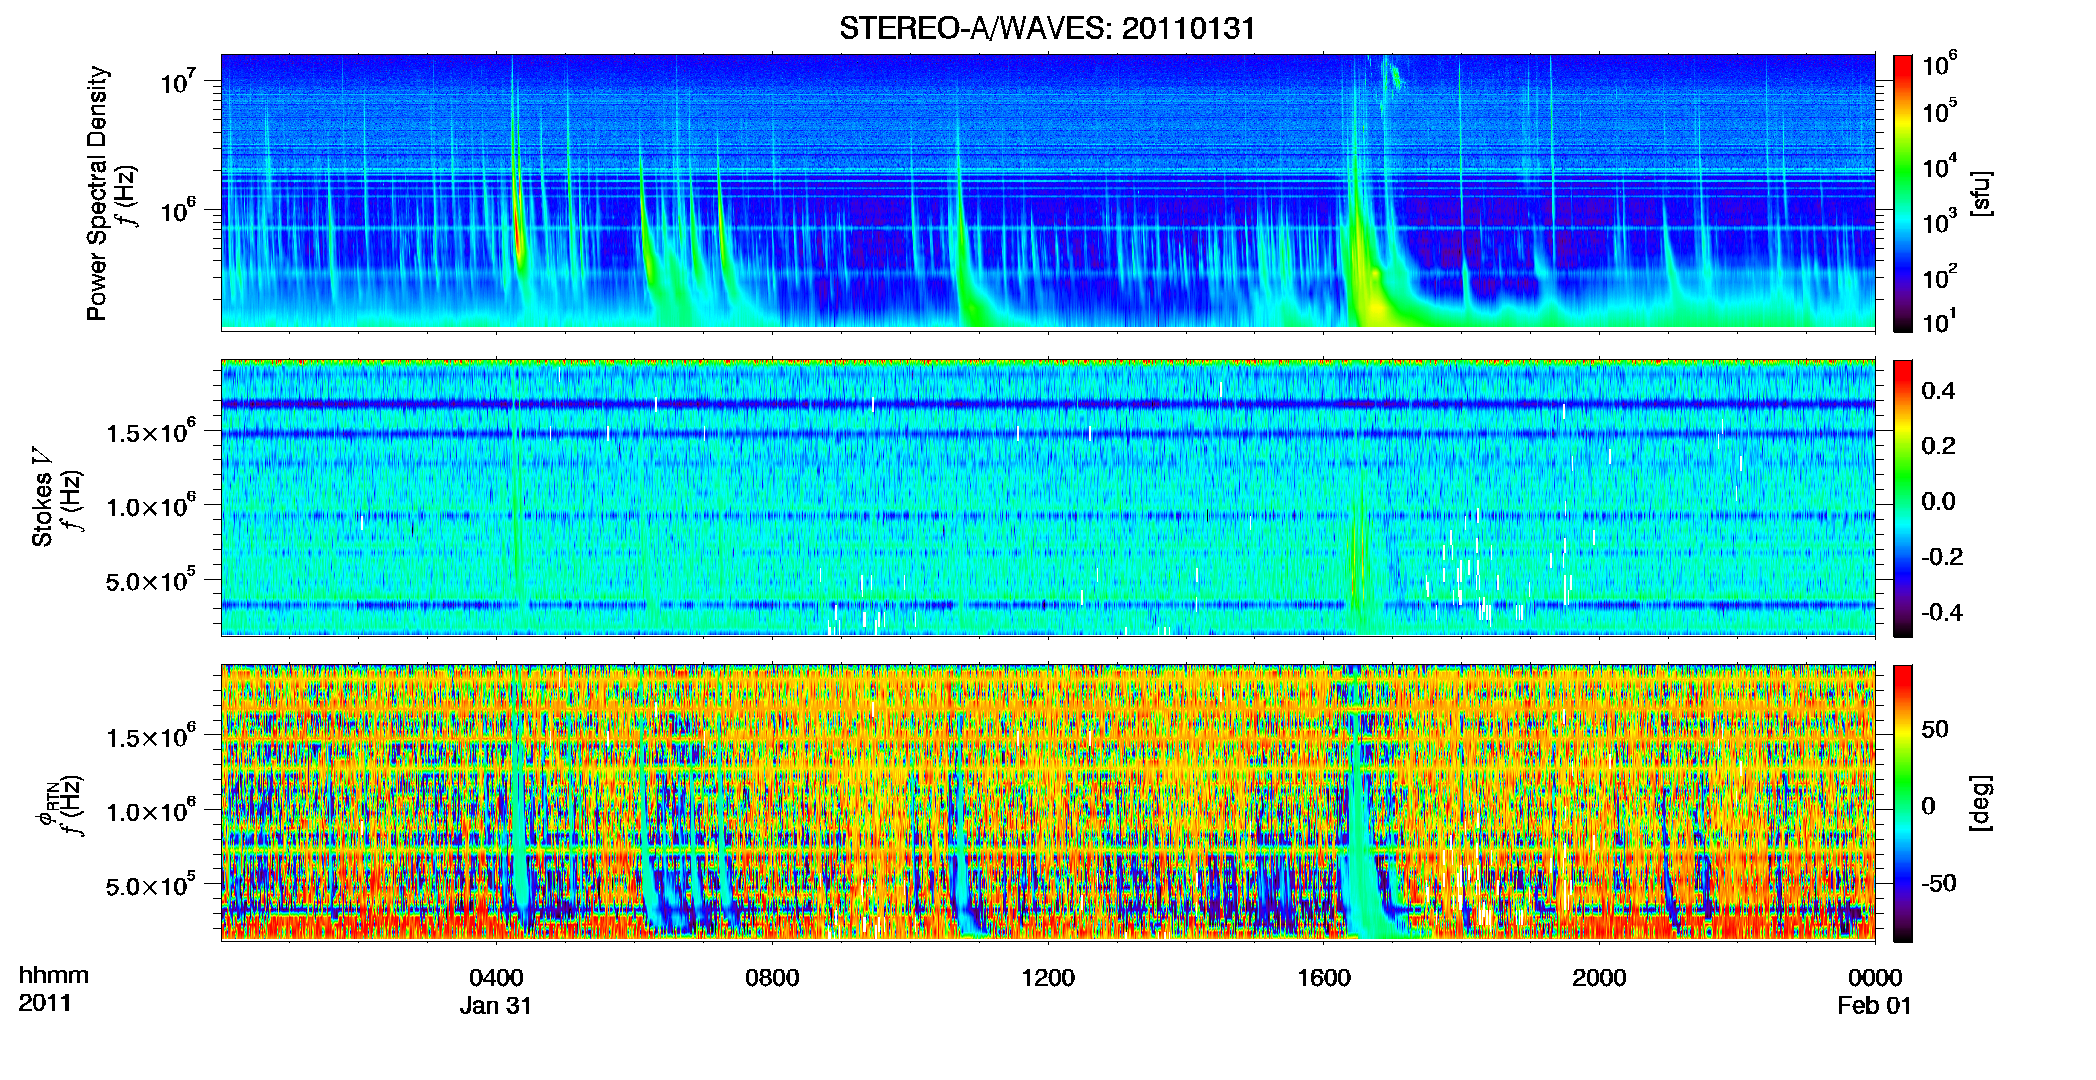This screenshot has height=1080, width=2096.
Task: Click the plot title STEREO-A/WAVES: 20110131
Action: coord(1047,28)
